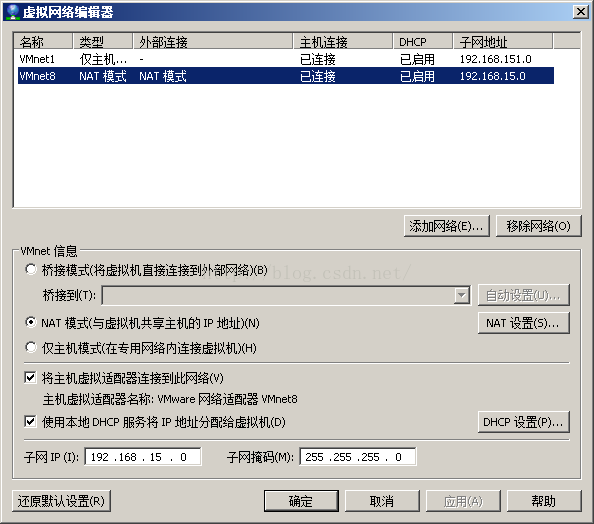Open DHCP 设置(P)... dialog
594x524 pixels.
point(524,422)
